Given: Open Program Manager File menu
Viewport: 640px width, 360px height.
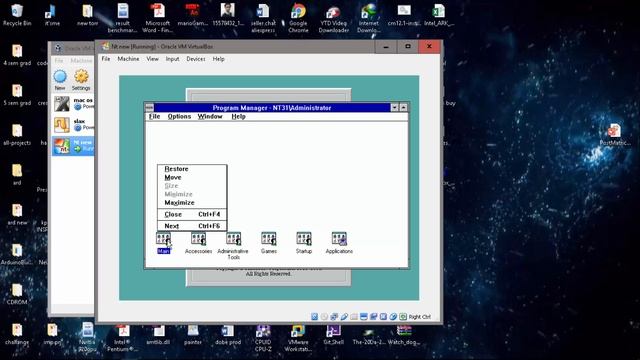Looking at the screenshot, I should click(154, 116).
